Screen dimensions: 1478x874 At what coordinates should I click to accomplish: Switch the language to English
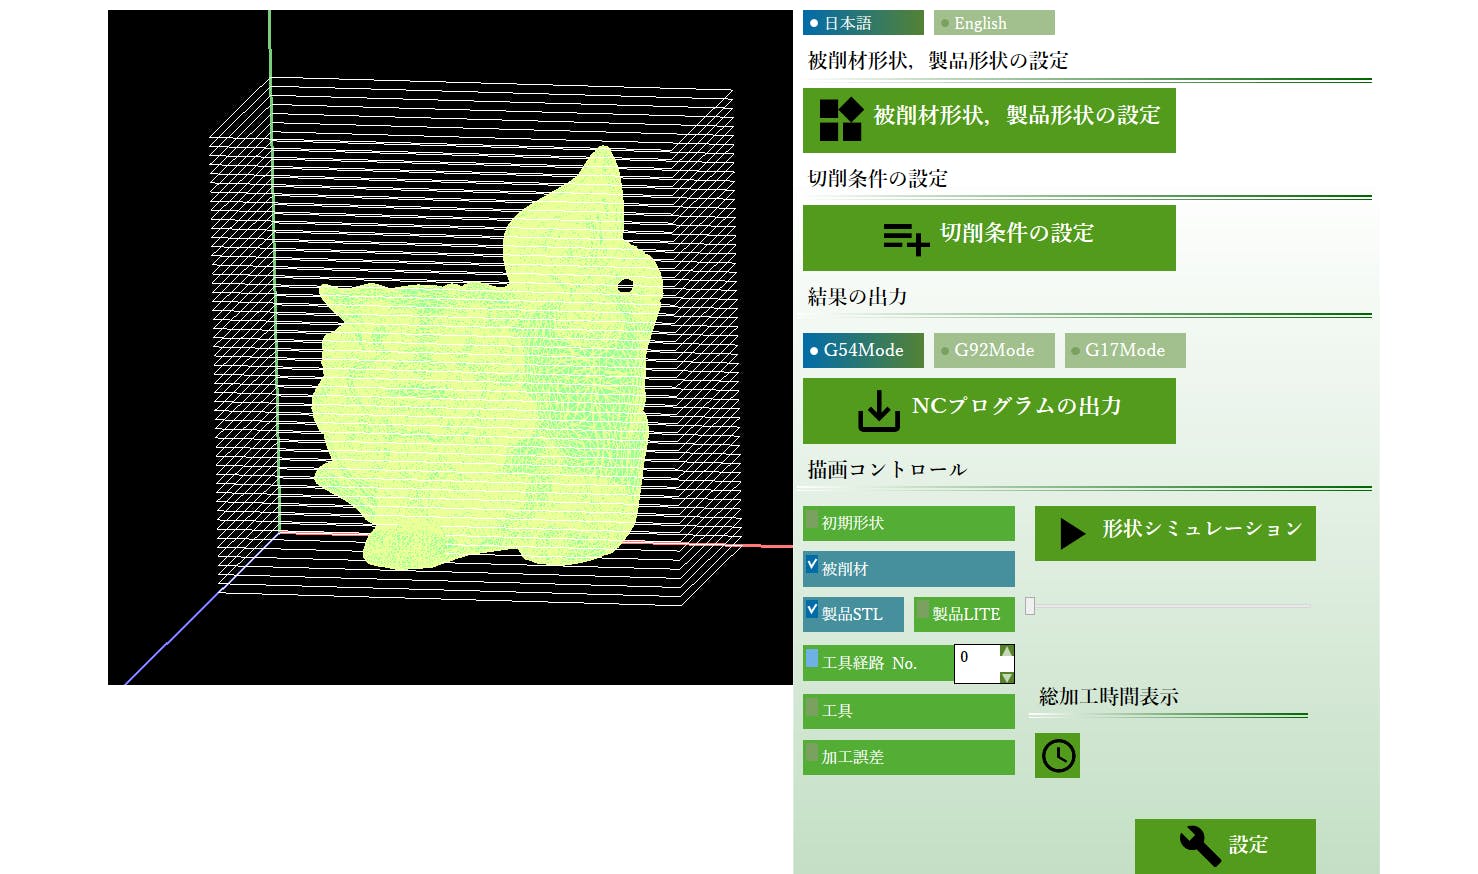pyautogui.click(x=994, y=23)
